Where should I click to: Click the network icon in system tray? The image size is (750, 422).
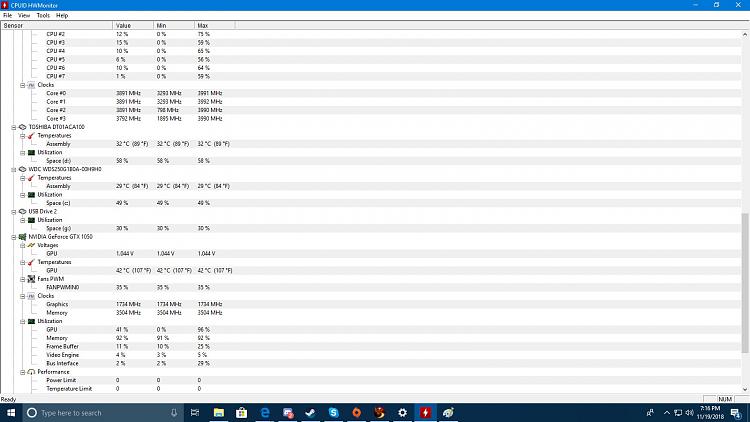tap(678, 412)
